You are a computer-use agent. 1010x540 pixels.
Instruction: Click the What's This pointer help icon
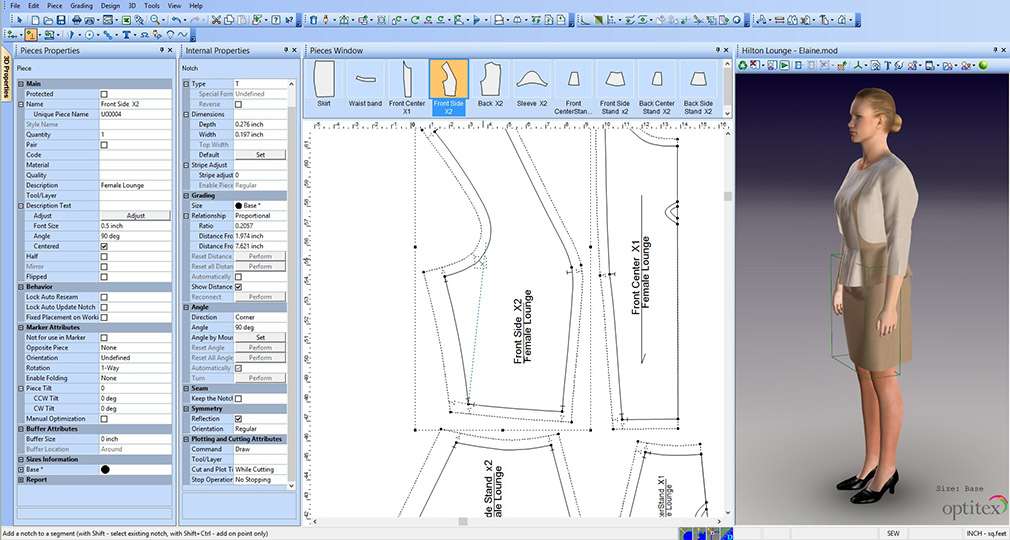point(289,20)
